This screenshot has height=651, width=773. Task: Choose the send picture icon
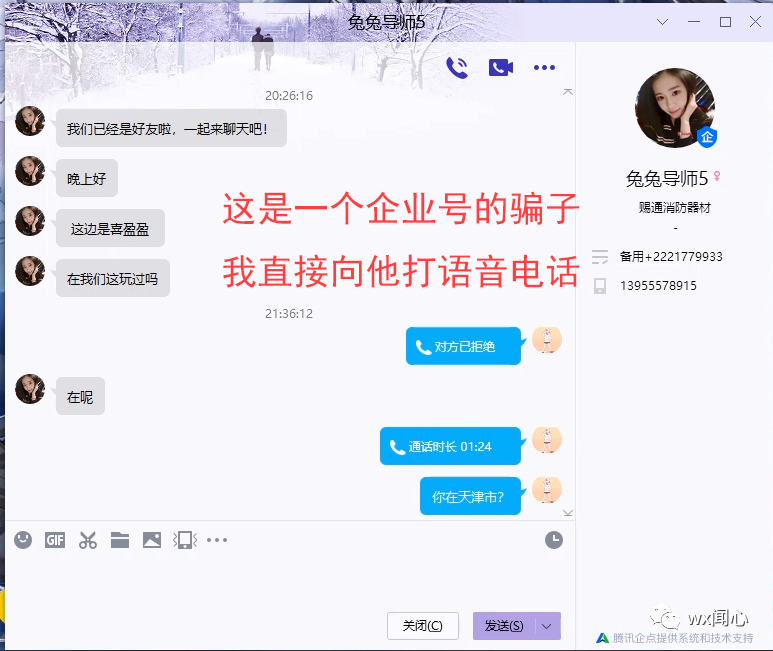tap(152, 540)
